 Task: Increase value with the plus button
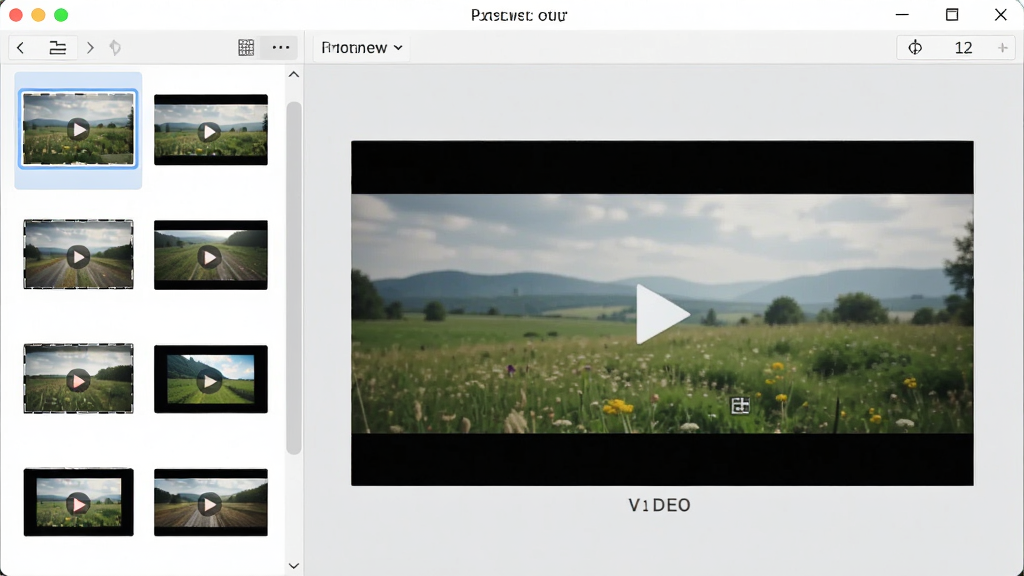coord(1002,48)
